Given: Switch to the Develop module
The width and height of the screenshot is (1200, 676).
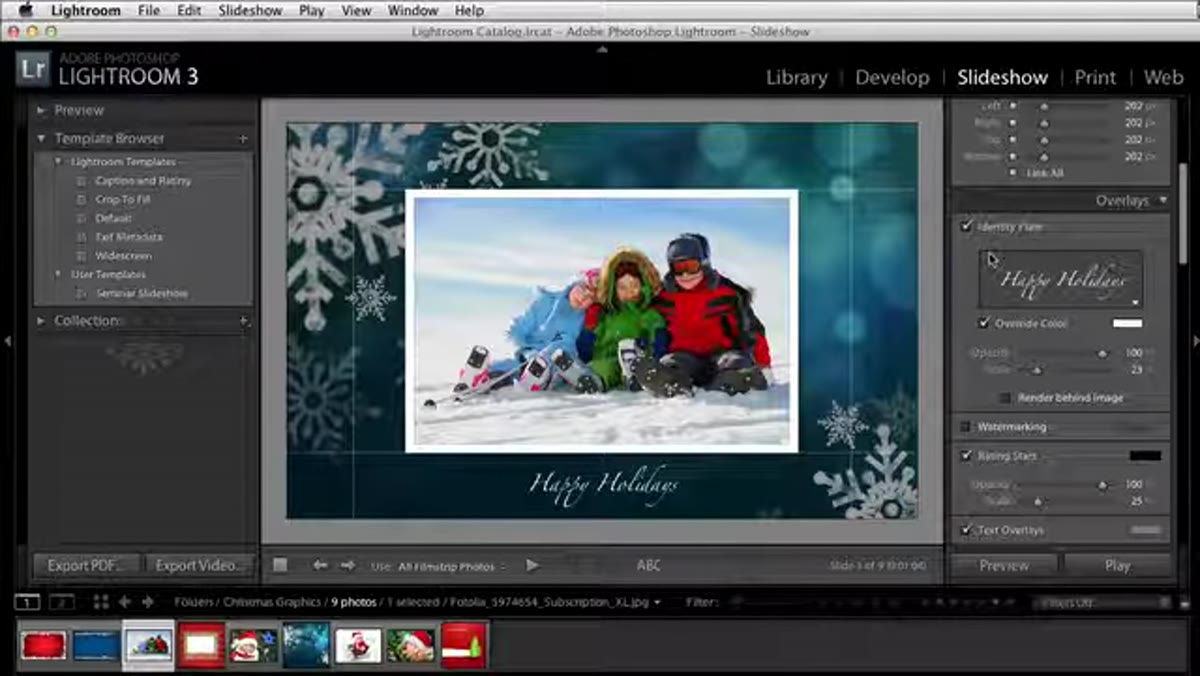Looking at the screenshot, I should (892, 78).
